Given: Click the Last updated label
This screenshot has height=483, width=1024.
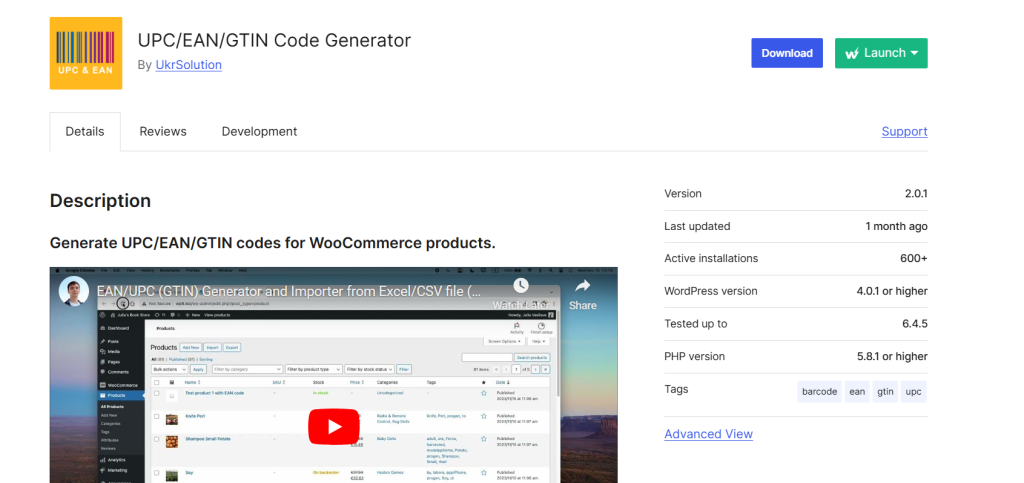Looking at the screenshot, I should pos(697,226).
